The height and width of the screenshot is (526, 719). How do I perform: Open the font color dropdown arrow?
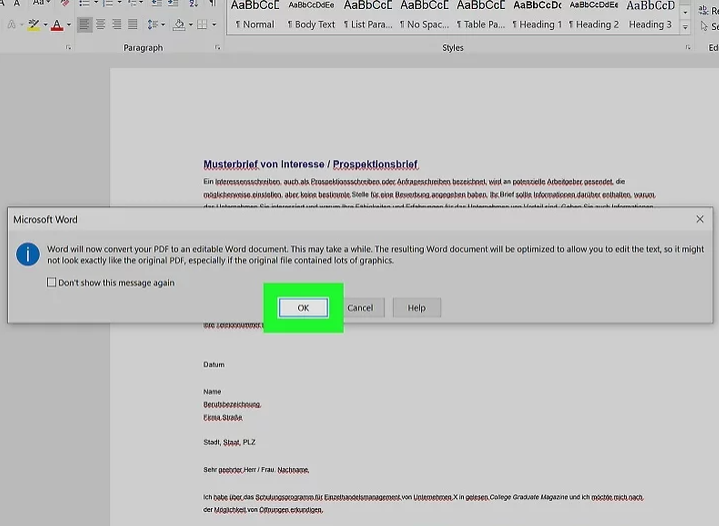point(68,24)
